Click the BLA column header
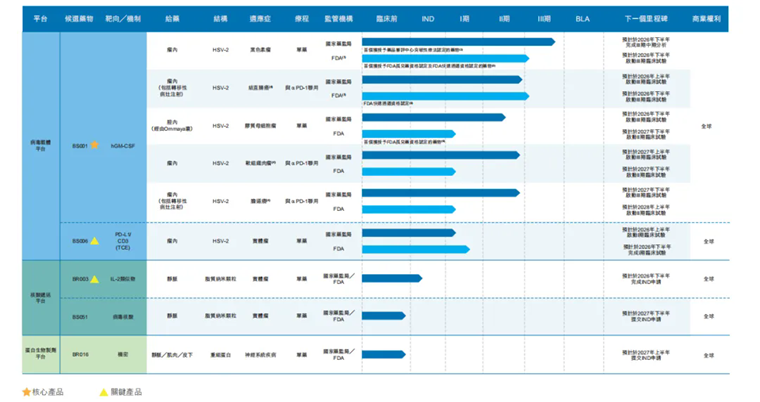Image resolution: width=760 pixels, height=402 pixels. point(583,19)
